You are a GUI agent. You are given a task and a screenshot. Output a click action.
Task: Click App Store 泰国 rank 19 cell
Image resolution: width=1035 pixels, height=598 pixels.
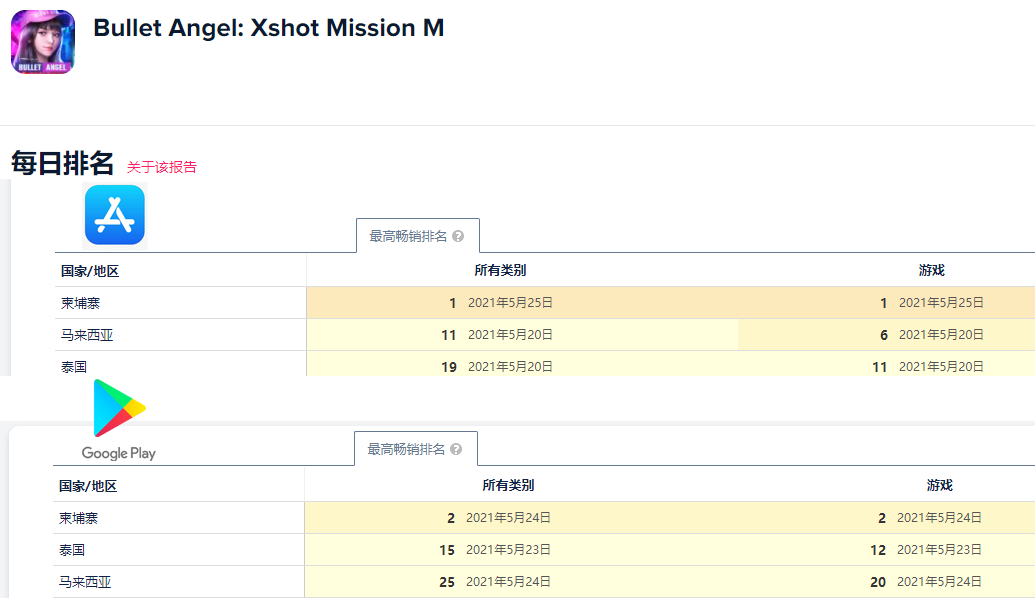click(449, 367)
